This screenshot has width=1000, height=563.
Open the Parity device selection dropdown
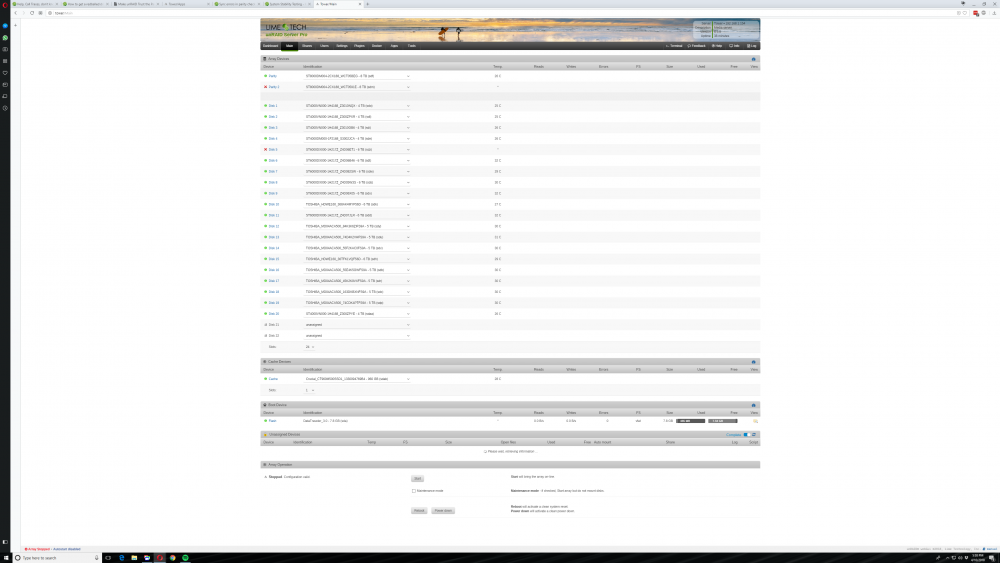357,76
